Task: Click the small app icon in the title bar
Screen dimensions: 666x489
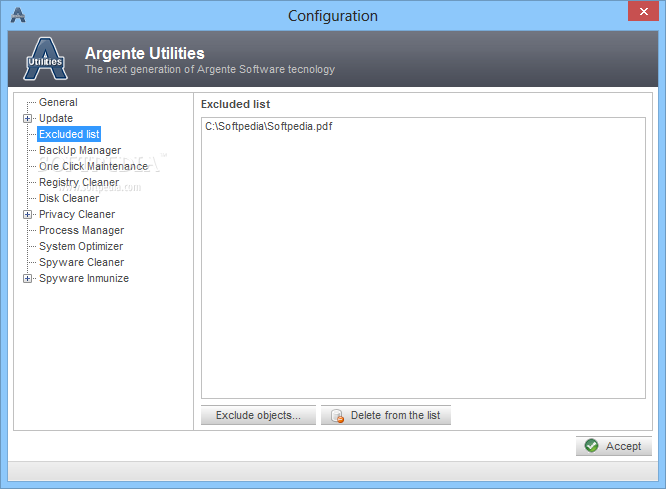Action: tap(18, 15)
